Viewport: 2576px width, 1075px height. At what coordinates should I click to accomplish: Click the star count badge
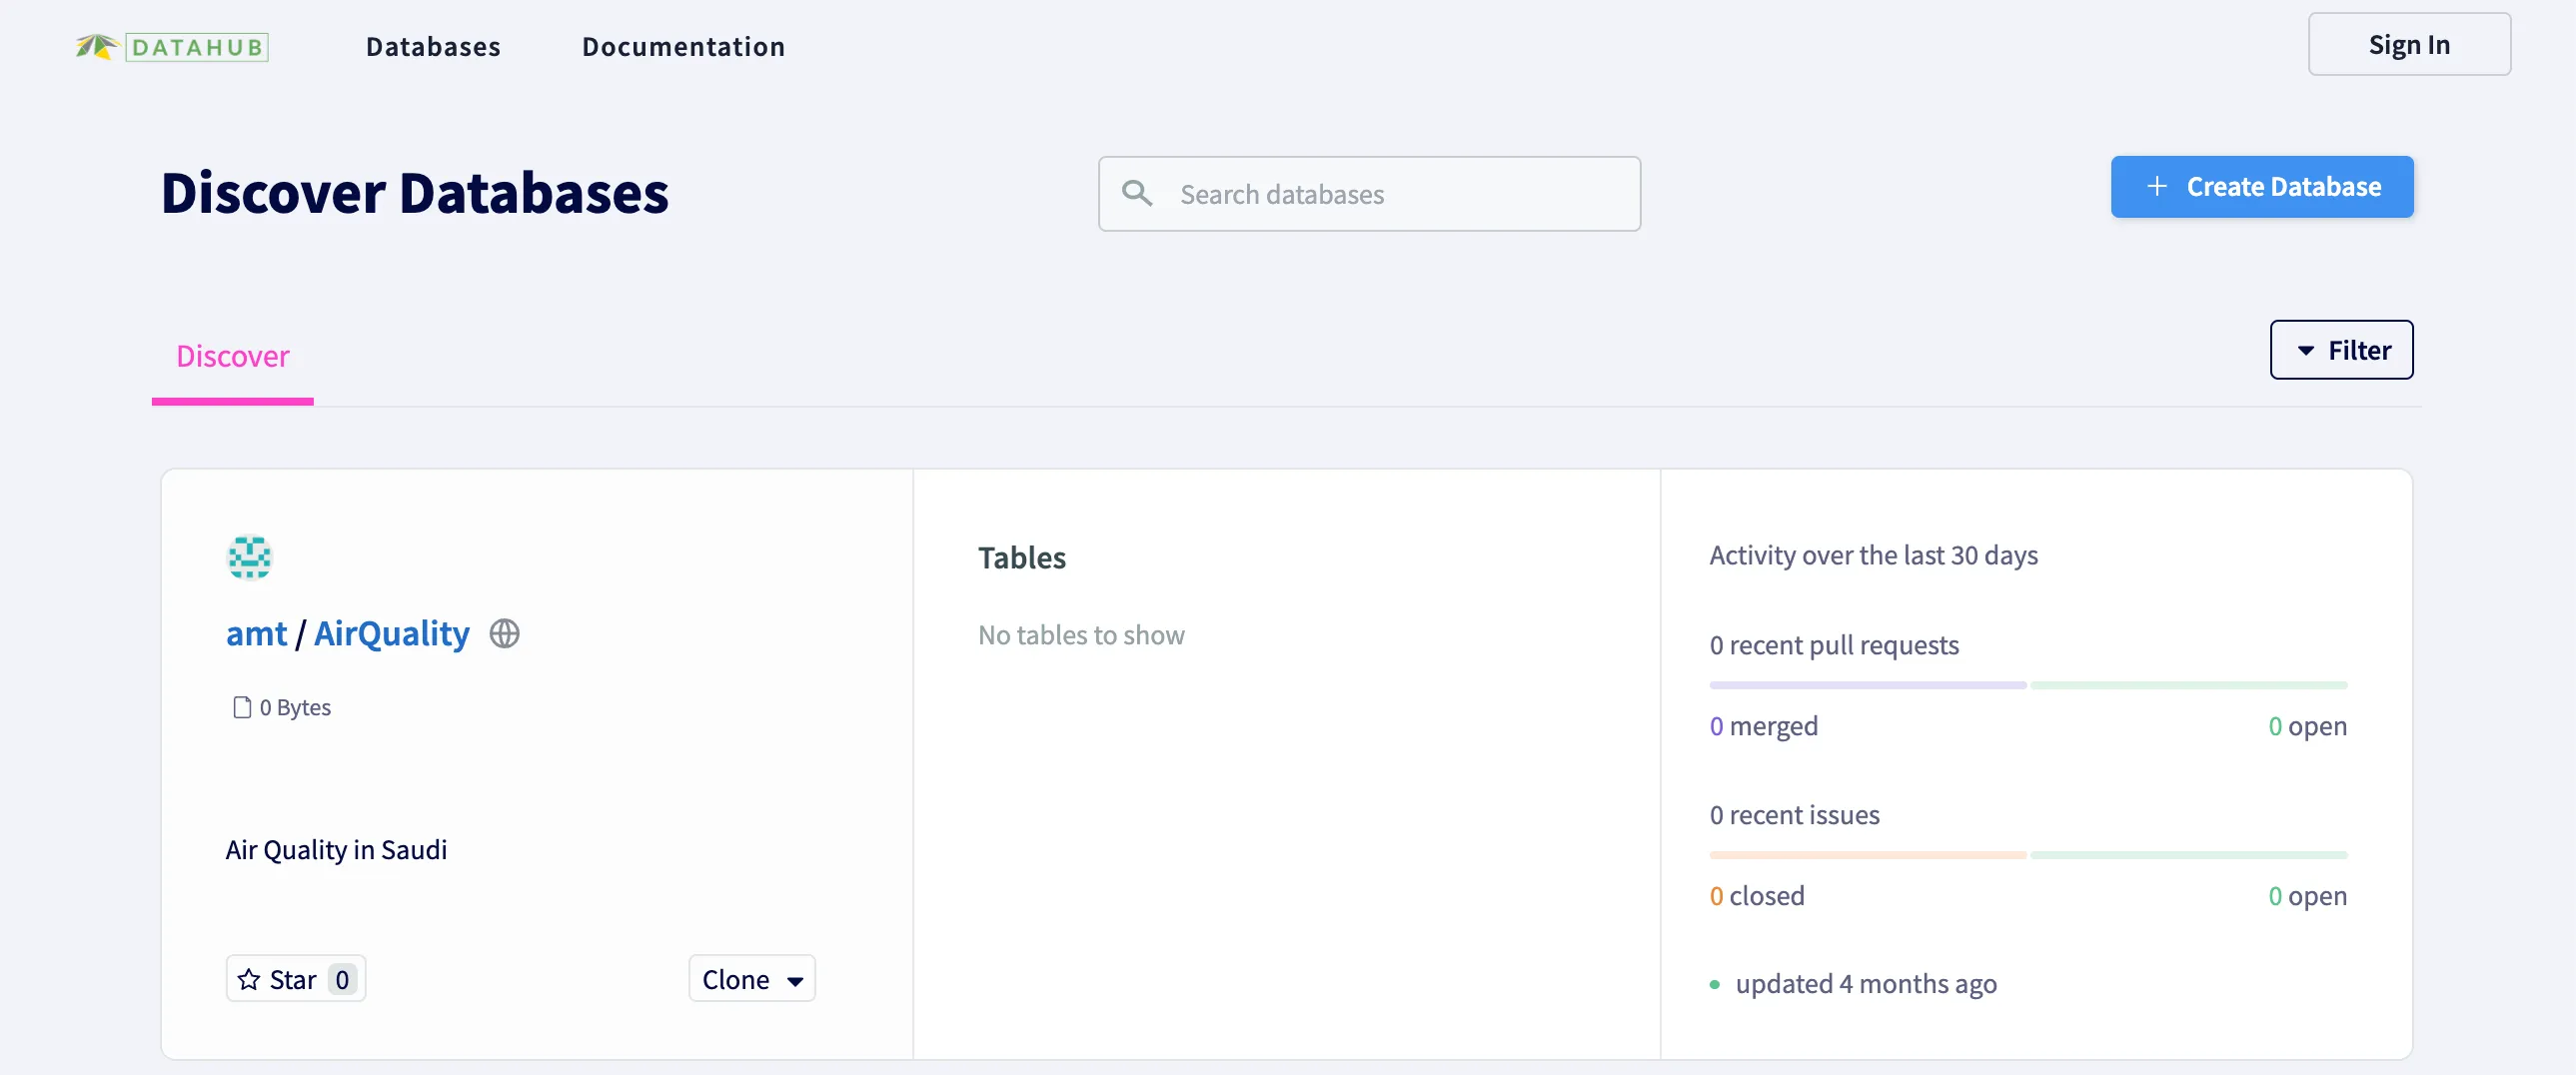tap(342, 979)
